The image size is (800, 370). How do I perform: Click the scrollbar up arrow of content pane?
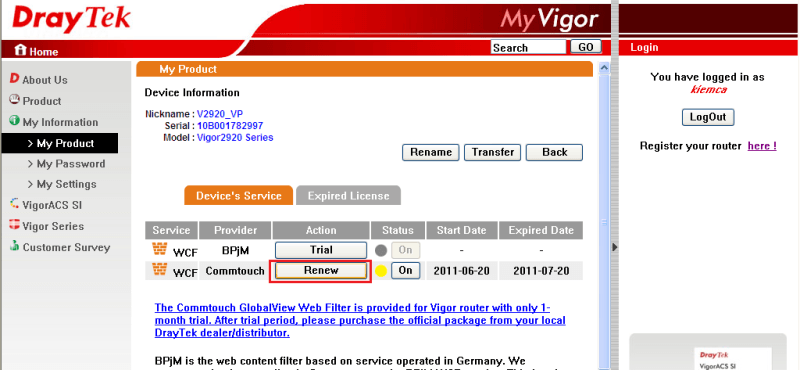604,68
